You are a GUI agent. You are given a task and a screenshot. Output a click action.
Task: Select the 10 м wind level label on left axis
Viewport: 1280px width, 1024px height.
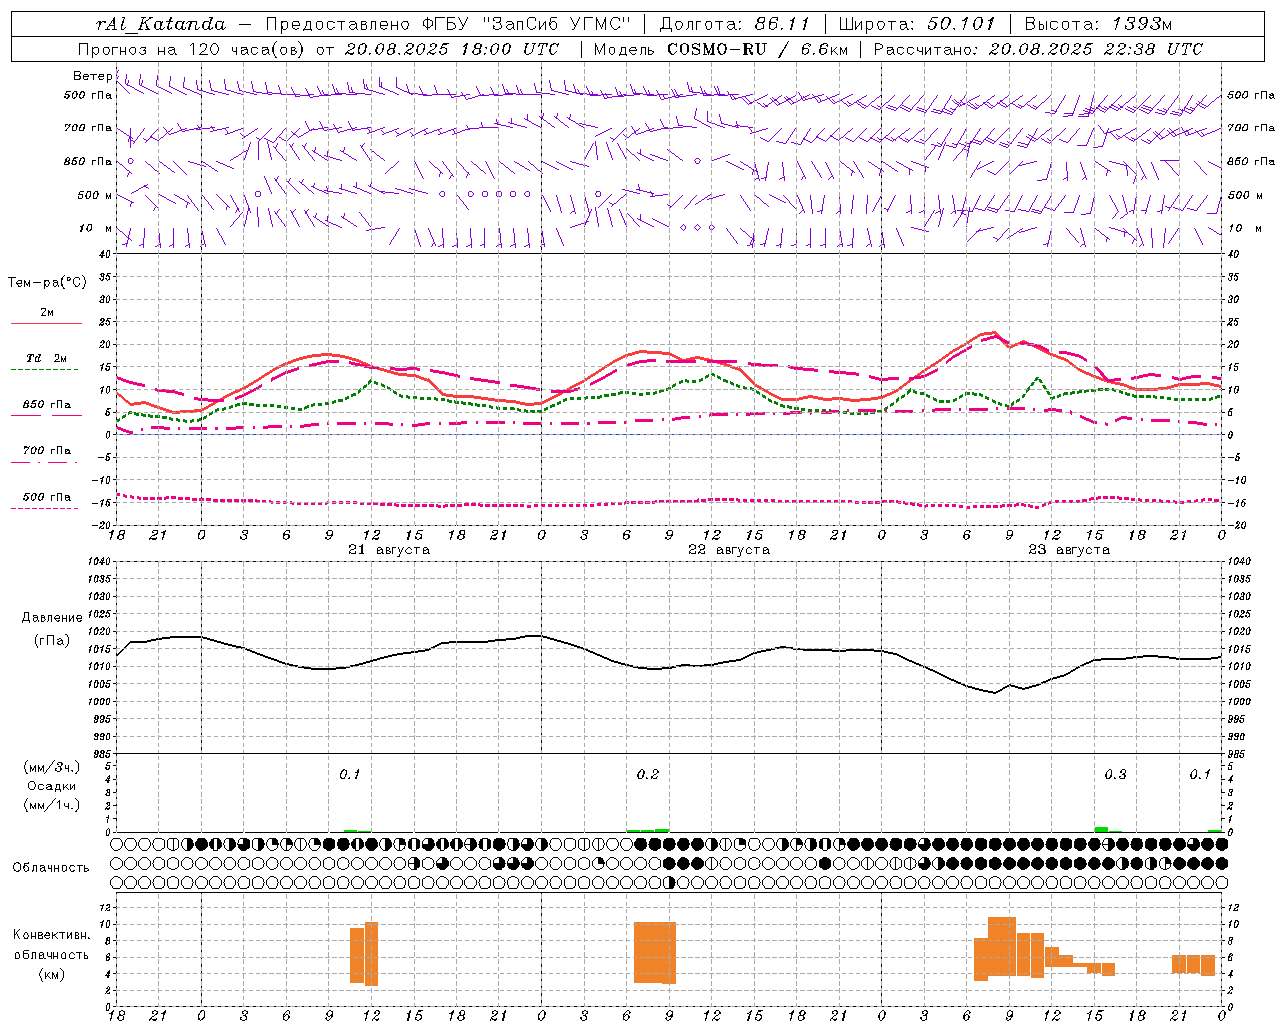(95, 228)
